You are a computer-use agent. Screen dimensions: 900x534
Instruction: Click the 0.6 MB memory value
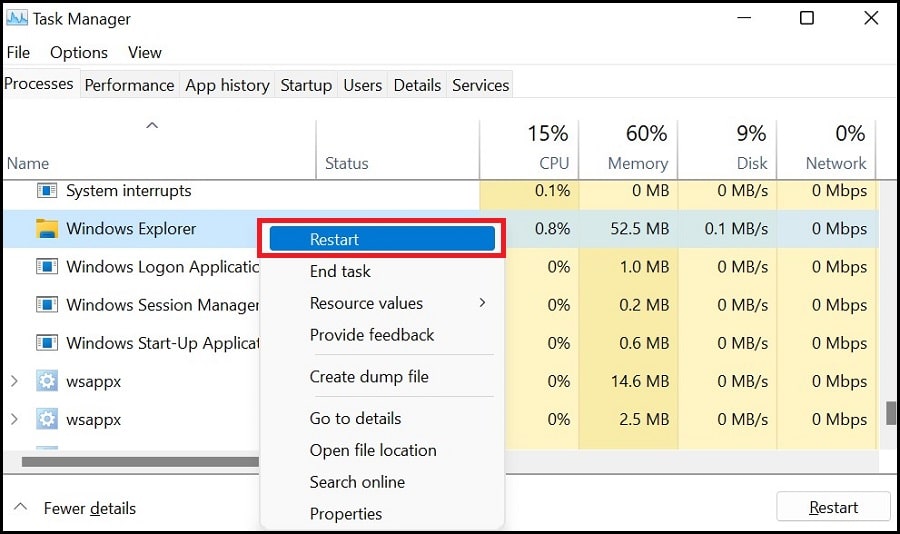644,343
